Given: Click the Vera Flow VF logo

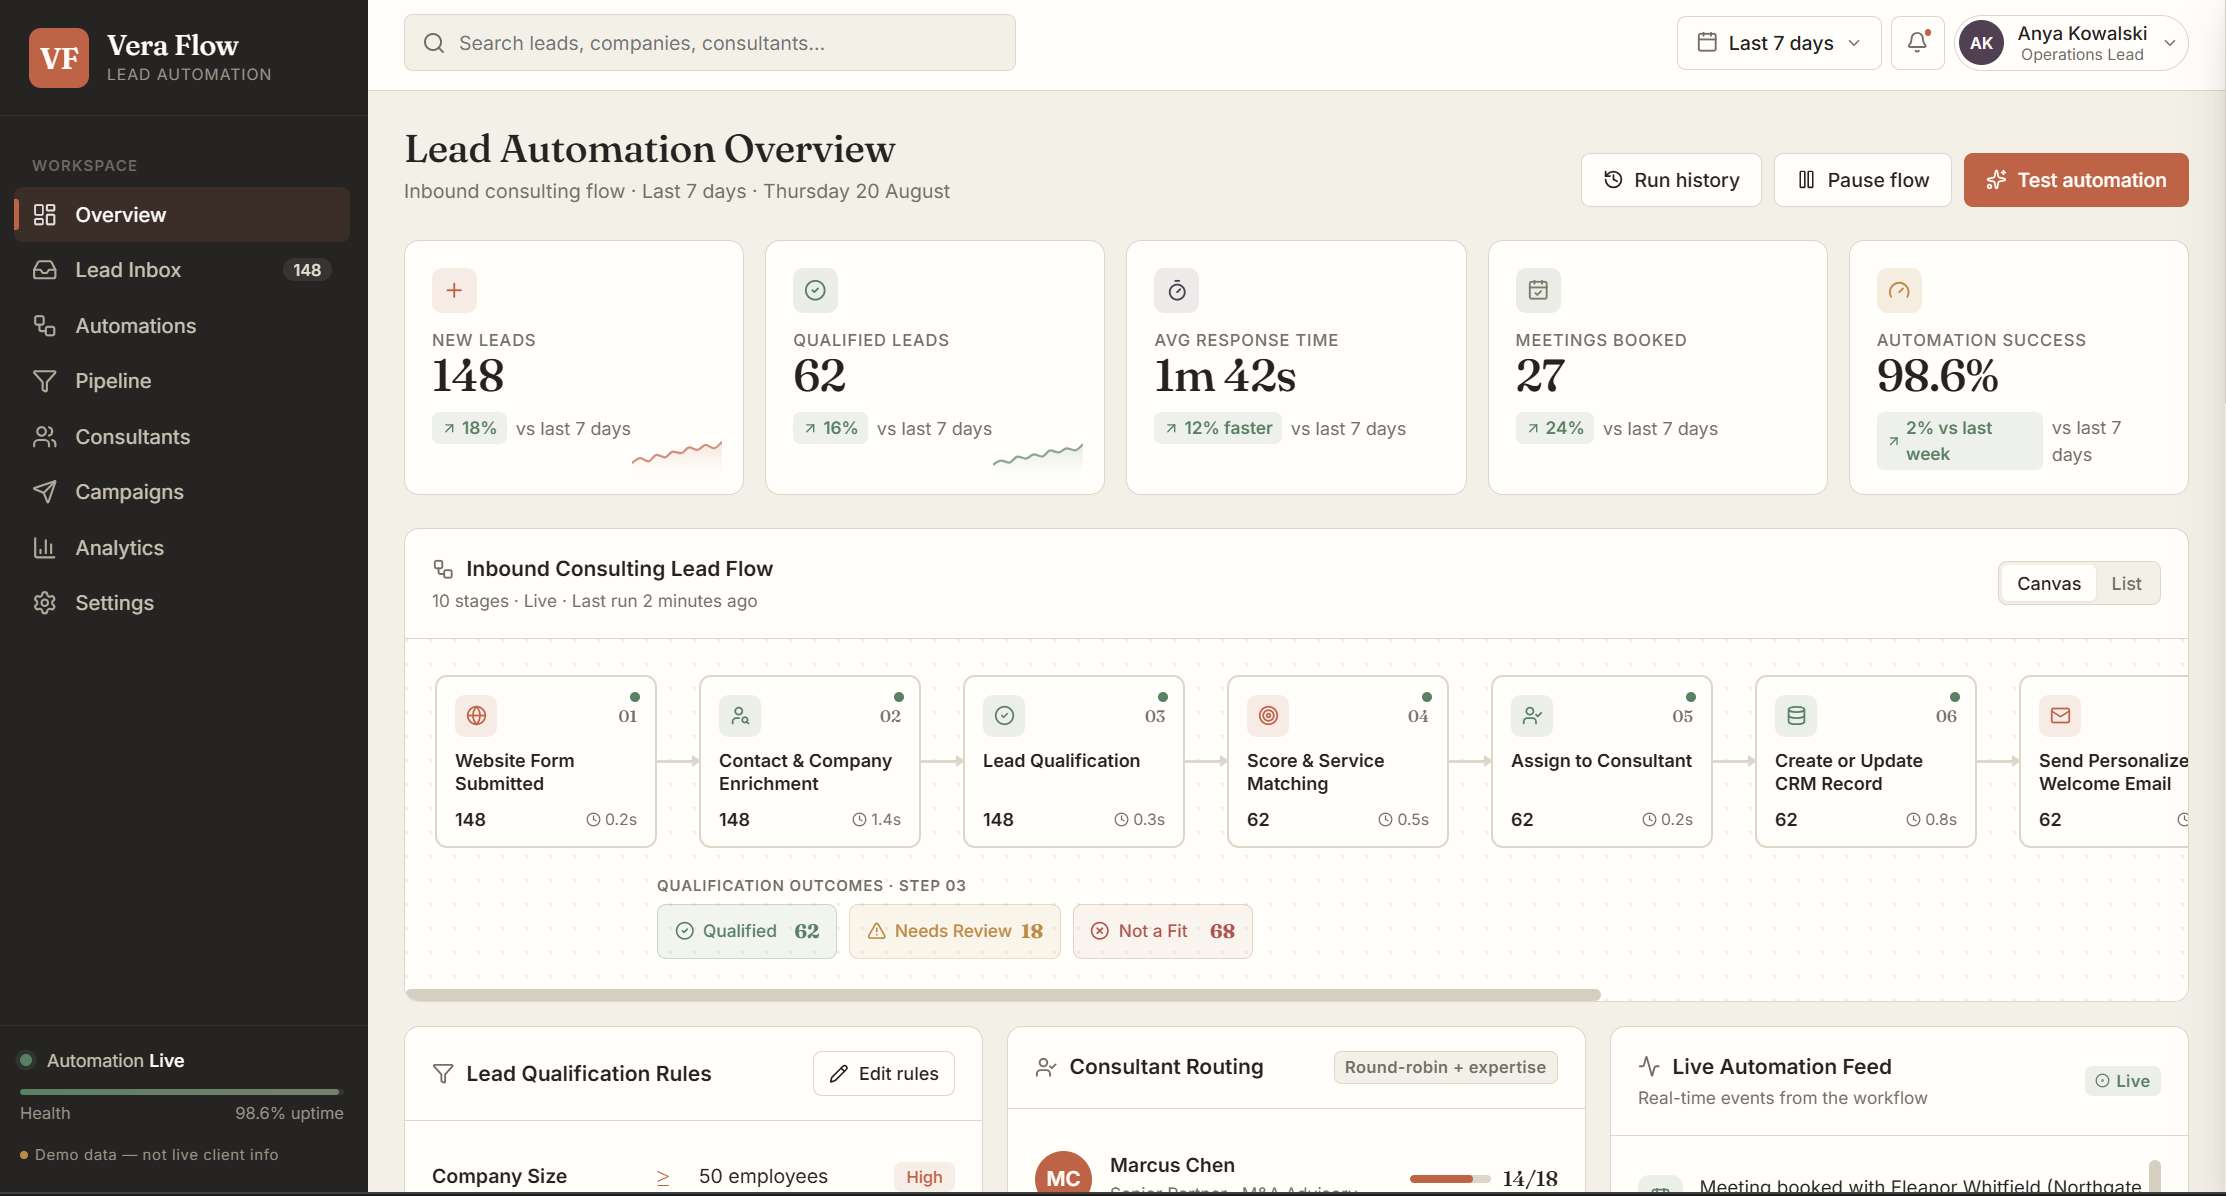Looking at the screenshot, I should [59, 58].
